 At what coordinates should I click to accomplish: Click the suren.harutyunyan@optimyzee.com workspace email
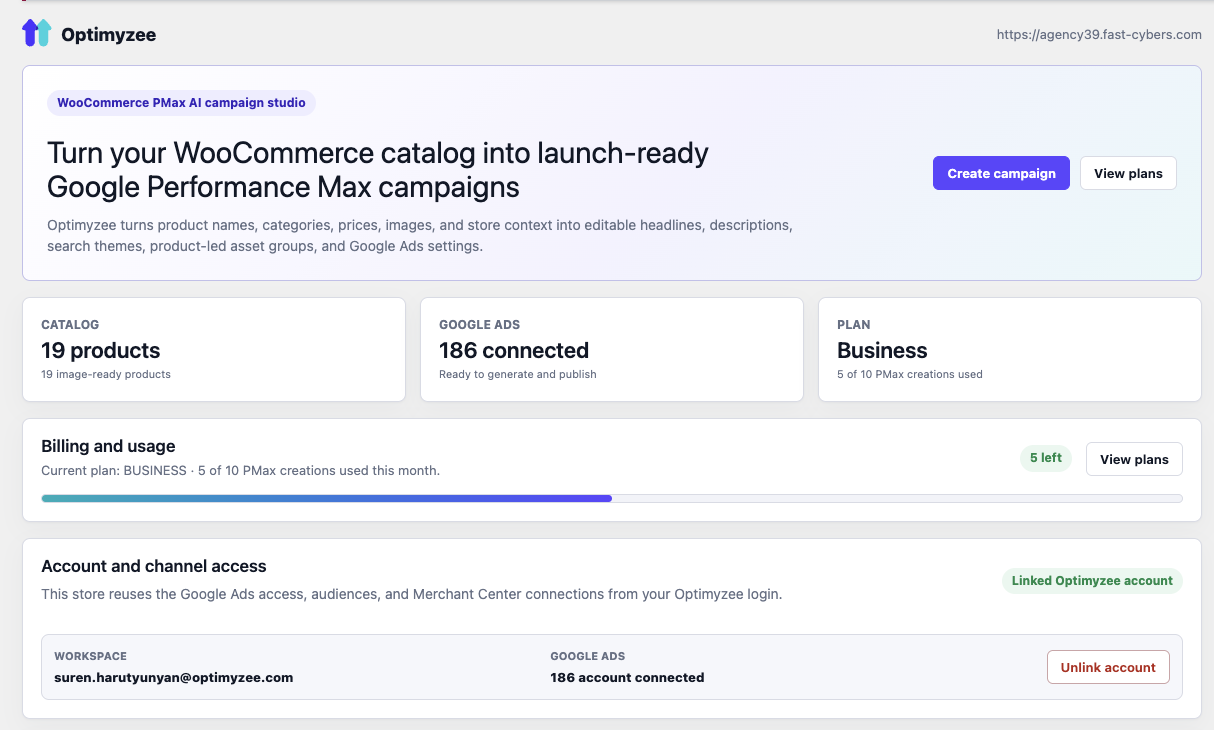pos(174,677)
